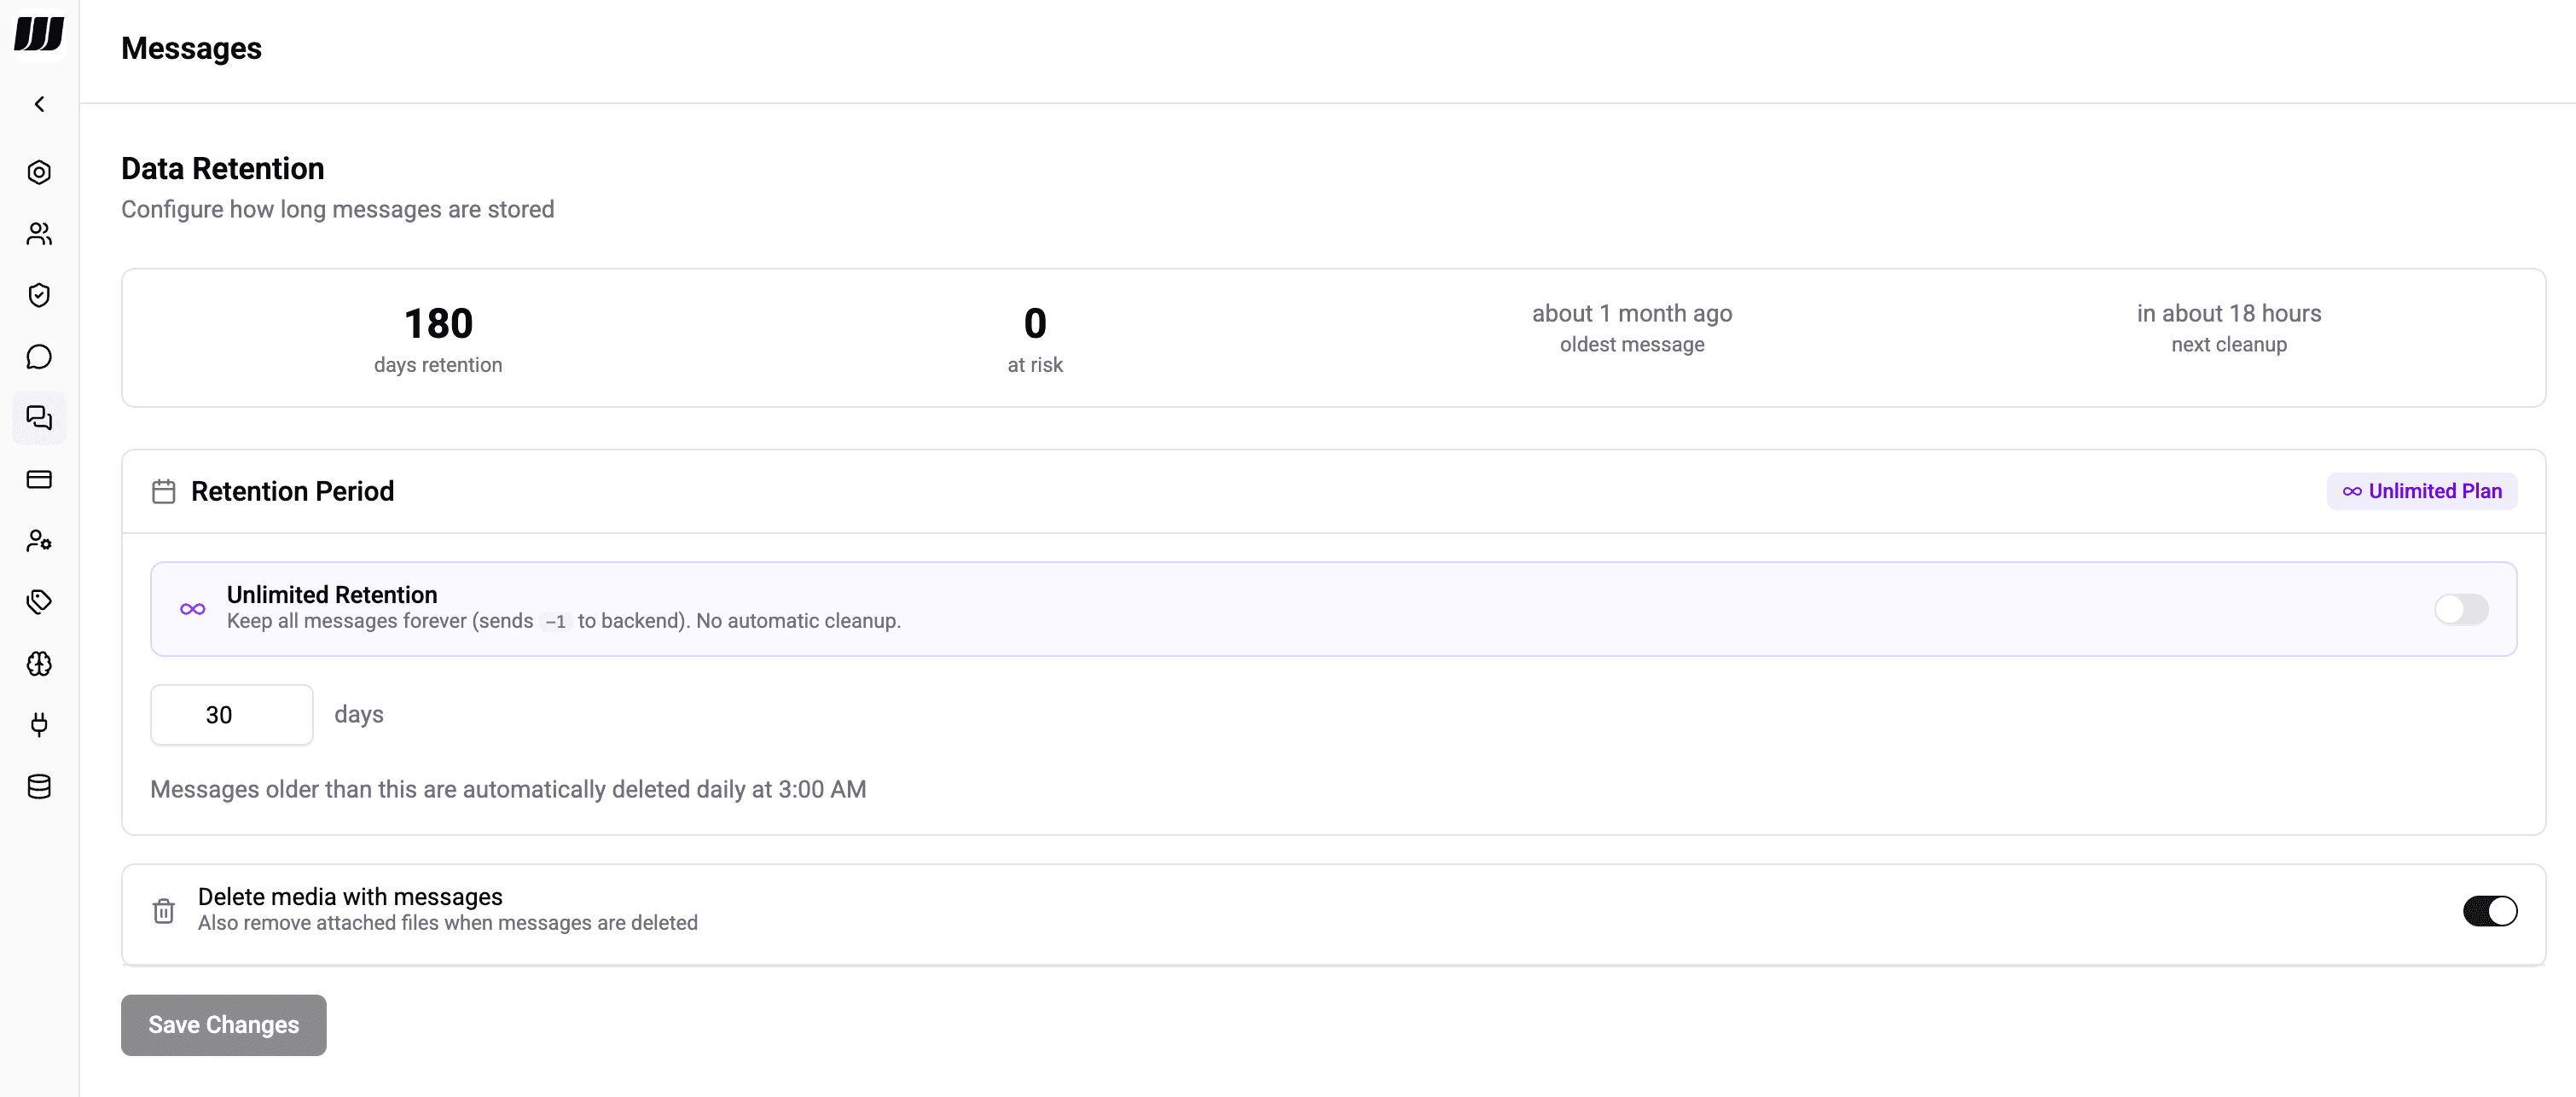
Task: Disable Delete media with messages toggle
Action: [x=2489, y=911]
